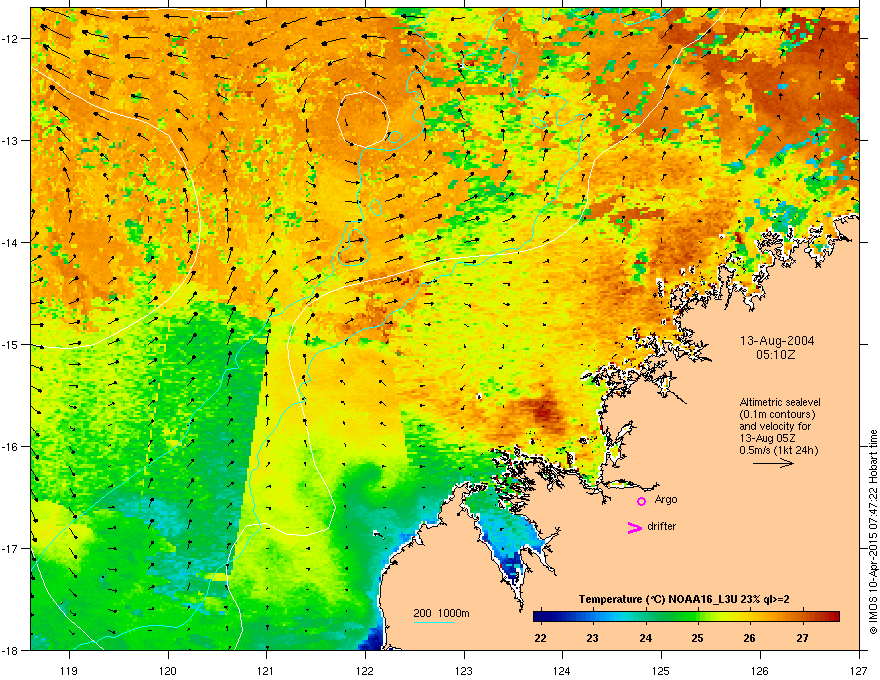The height and width of the screenshot is (680, 880).
Task: Click the 'drifter' legend label
Action: 662,526
